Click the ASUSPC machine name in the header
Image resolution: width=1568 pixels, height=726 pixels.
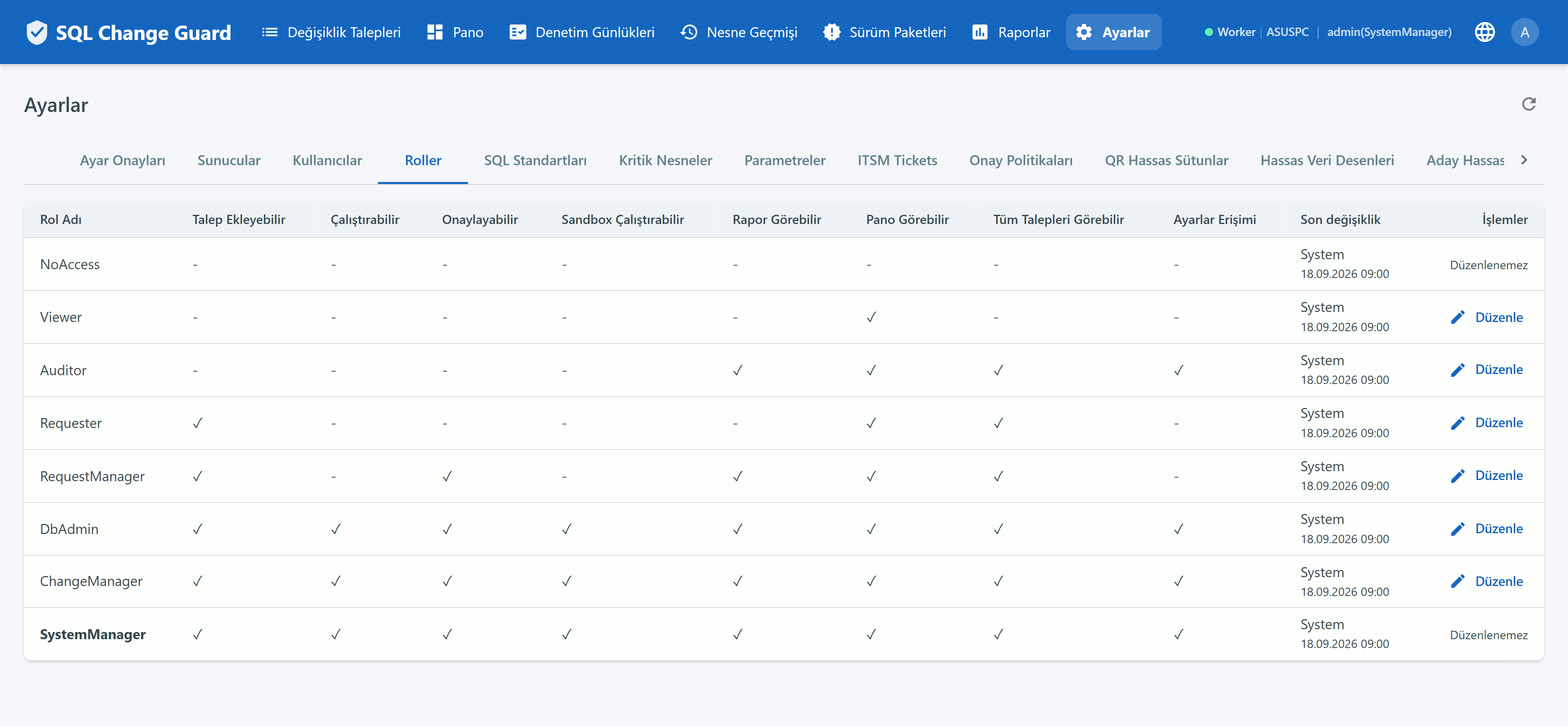1289,32
